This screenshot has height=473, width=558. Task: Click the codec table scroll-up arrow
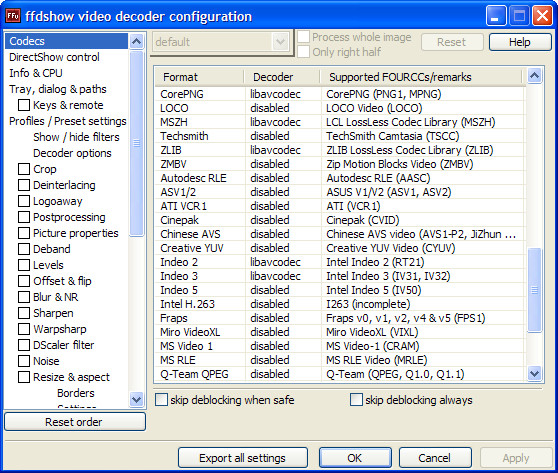click(535, 75)
